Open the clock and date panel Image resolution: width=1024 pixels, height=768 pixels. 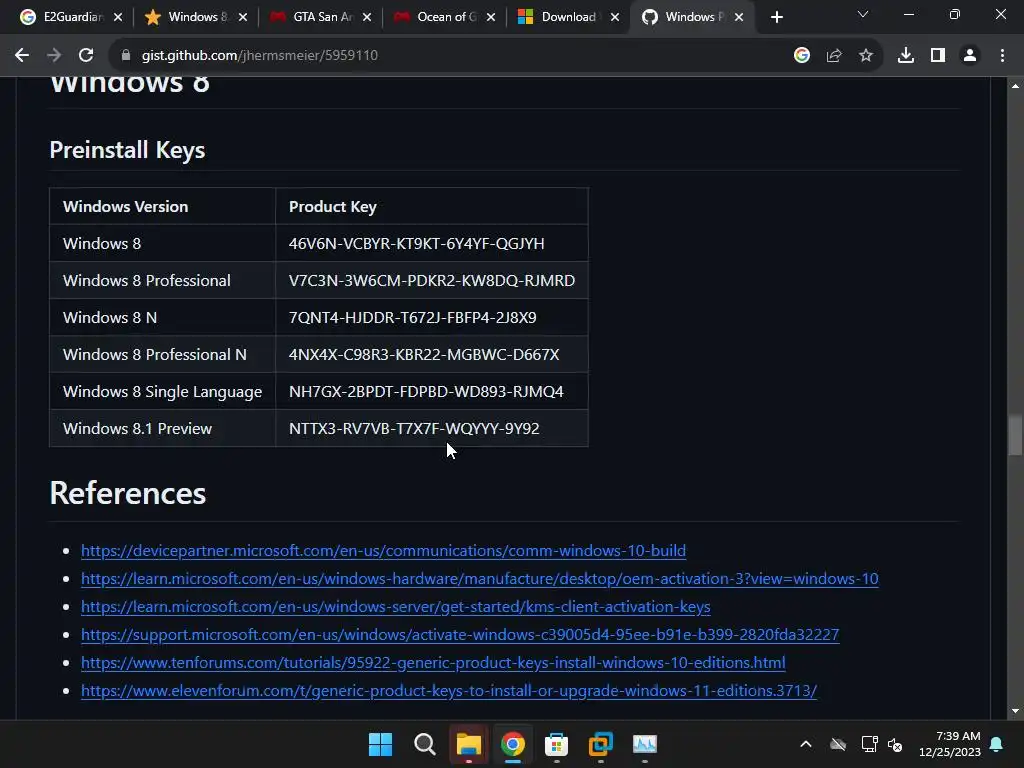[x=950, y=744]
